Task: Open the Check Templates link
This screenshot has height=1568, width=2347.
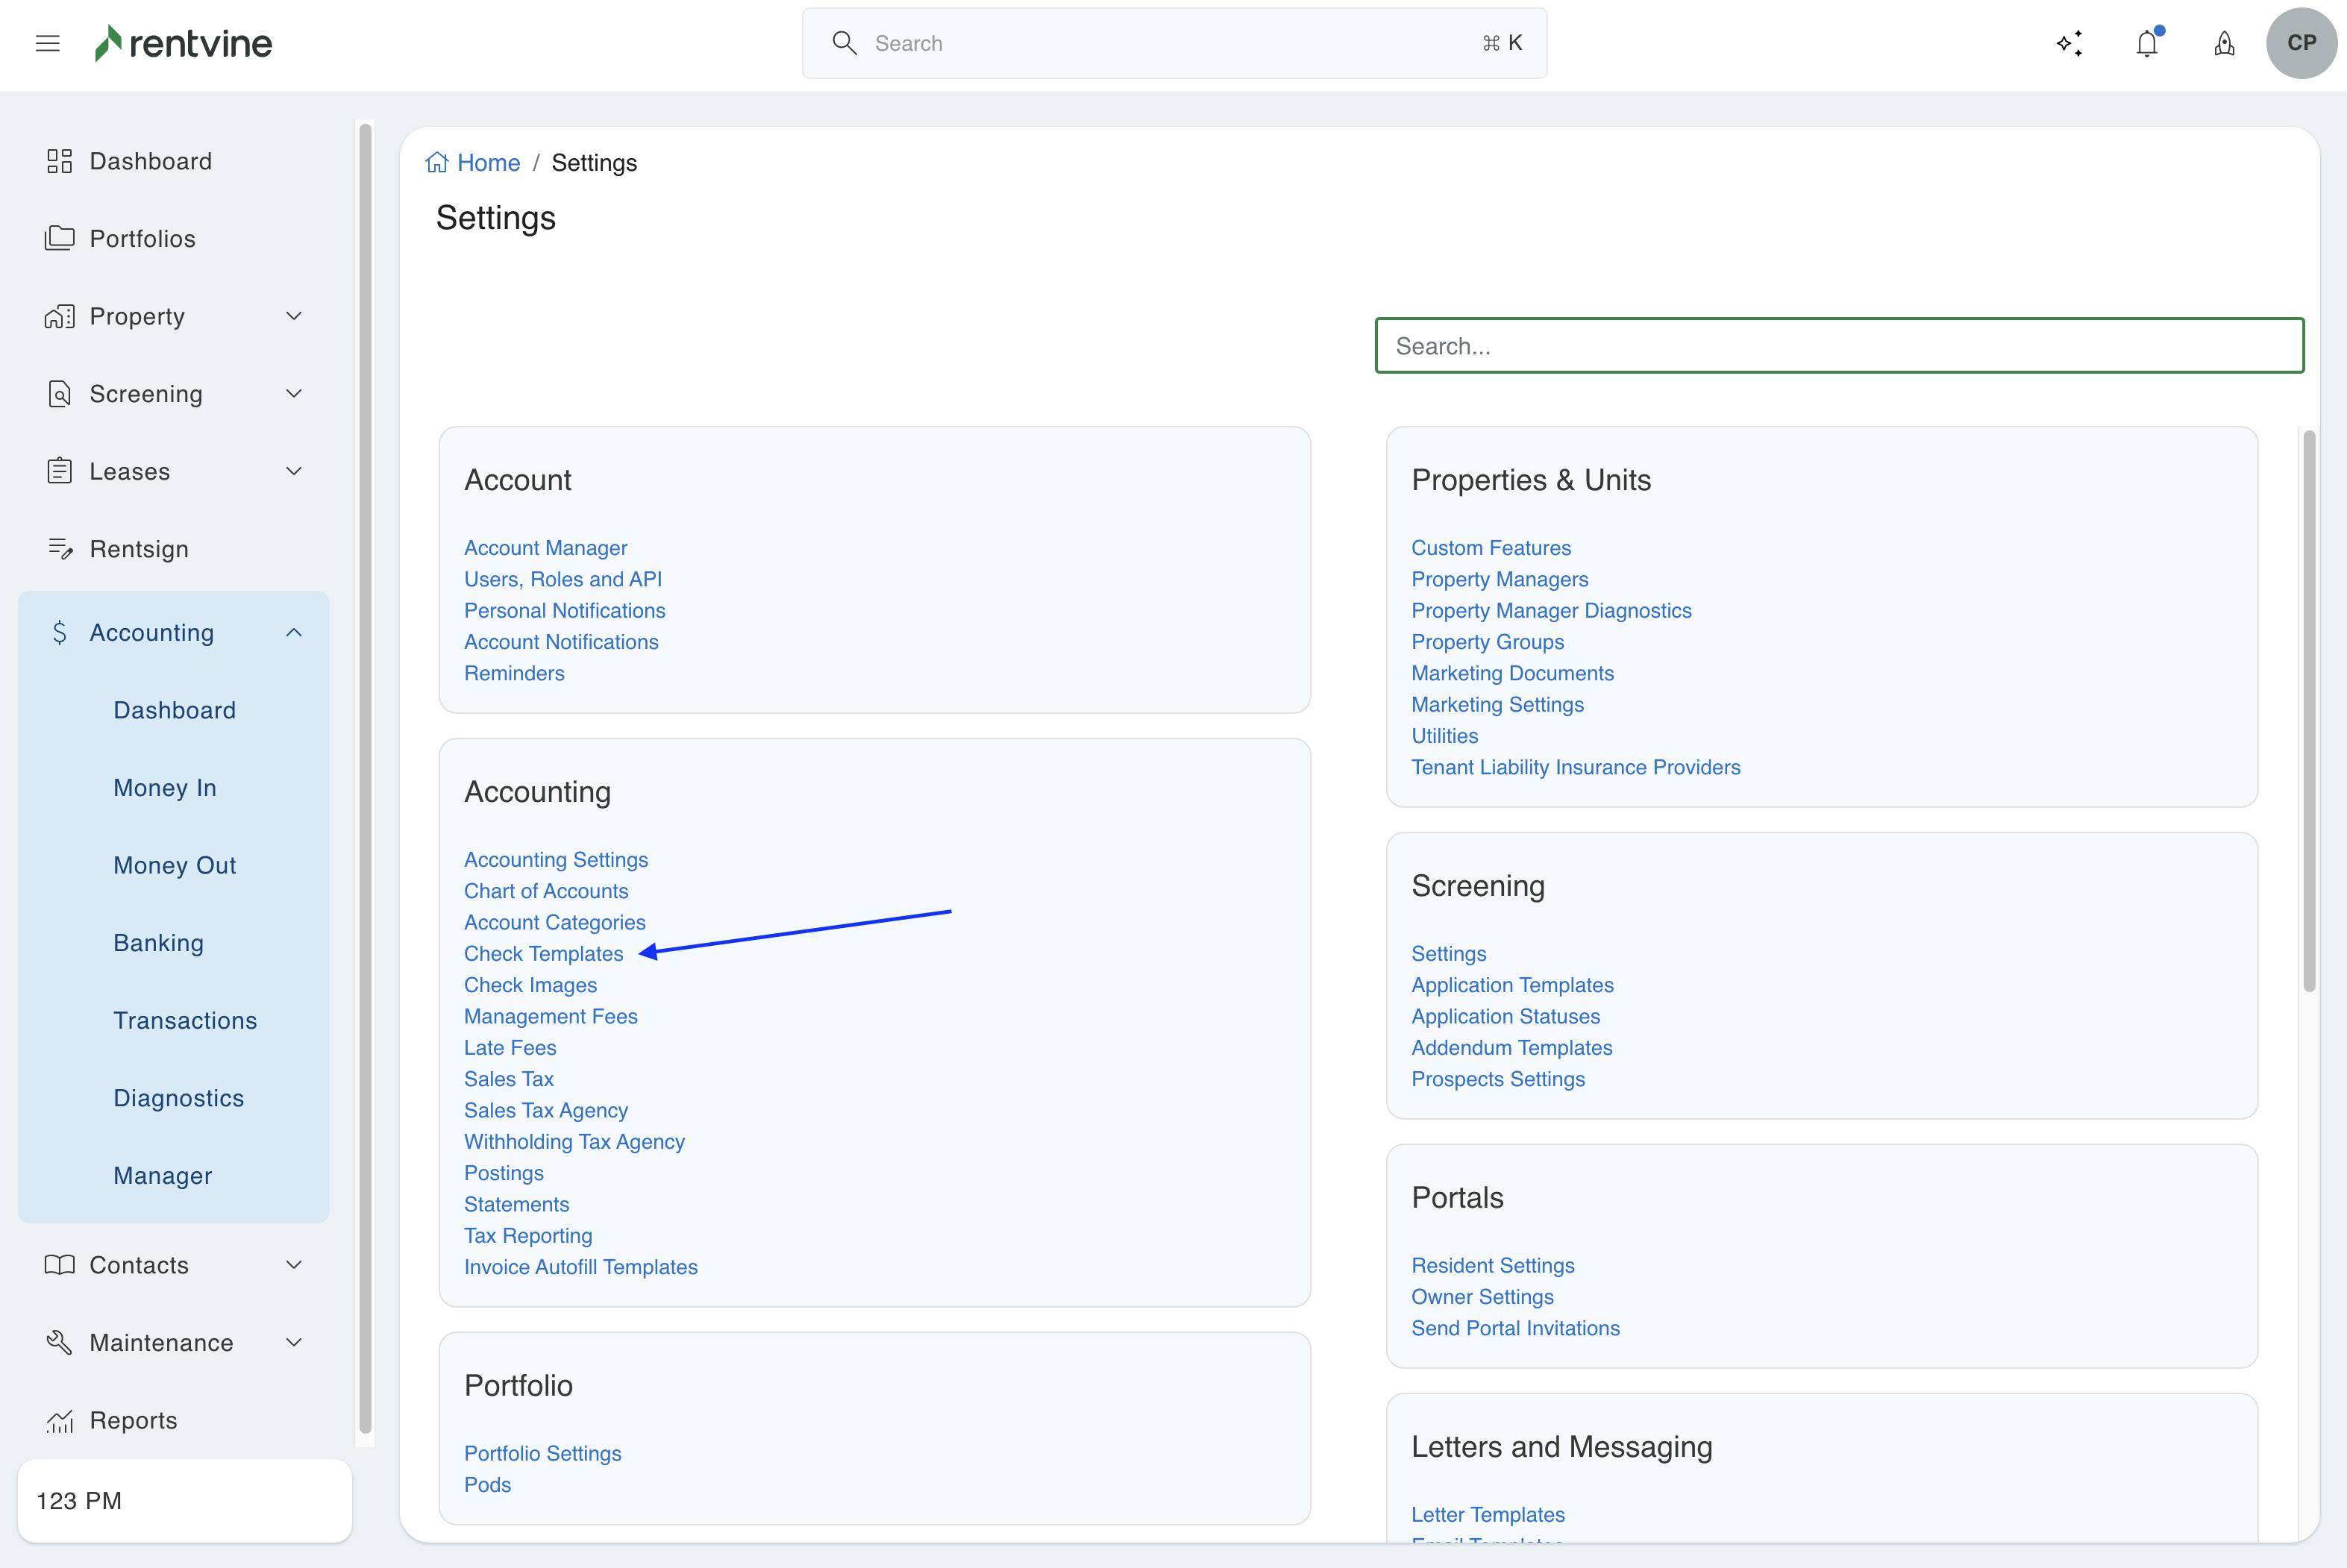Action: 543,954
